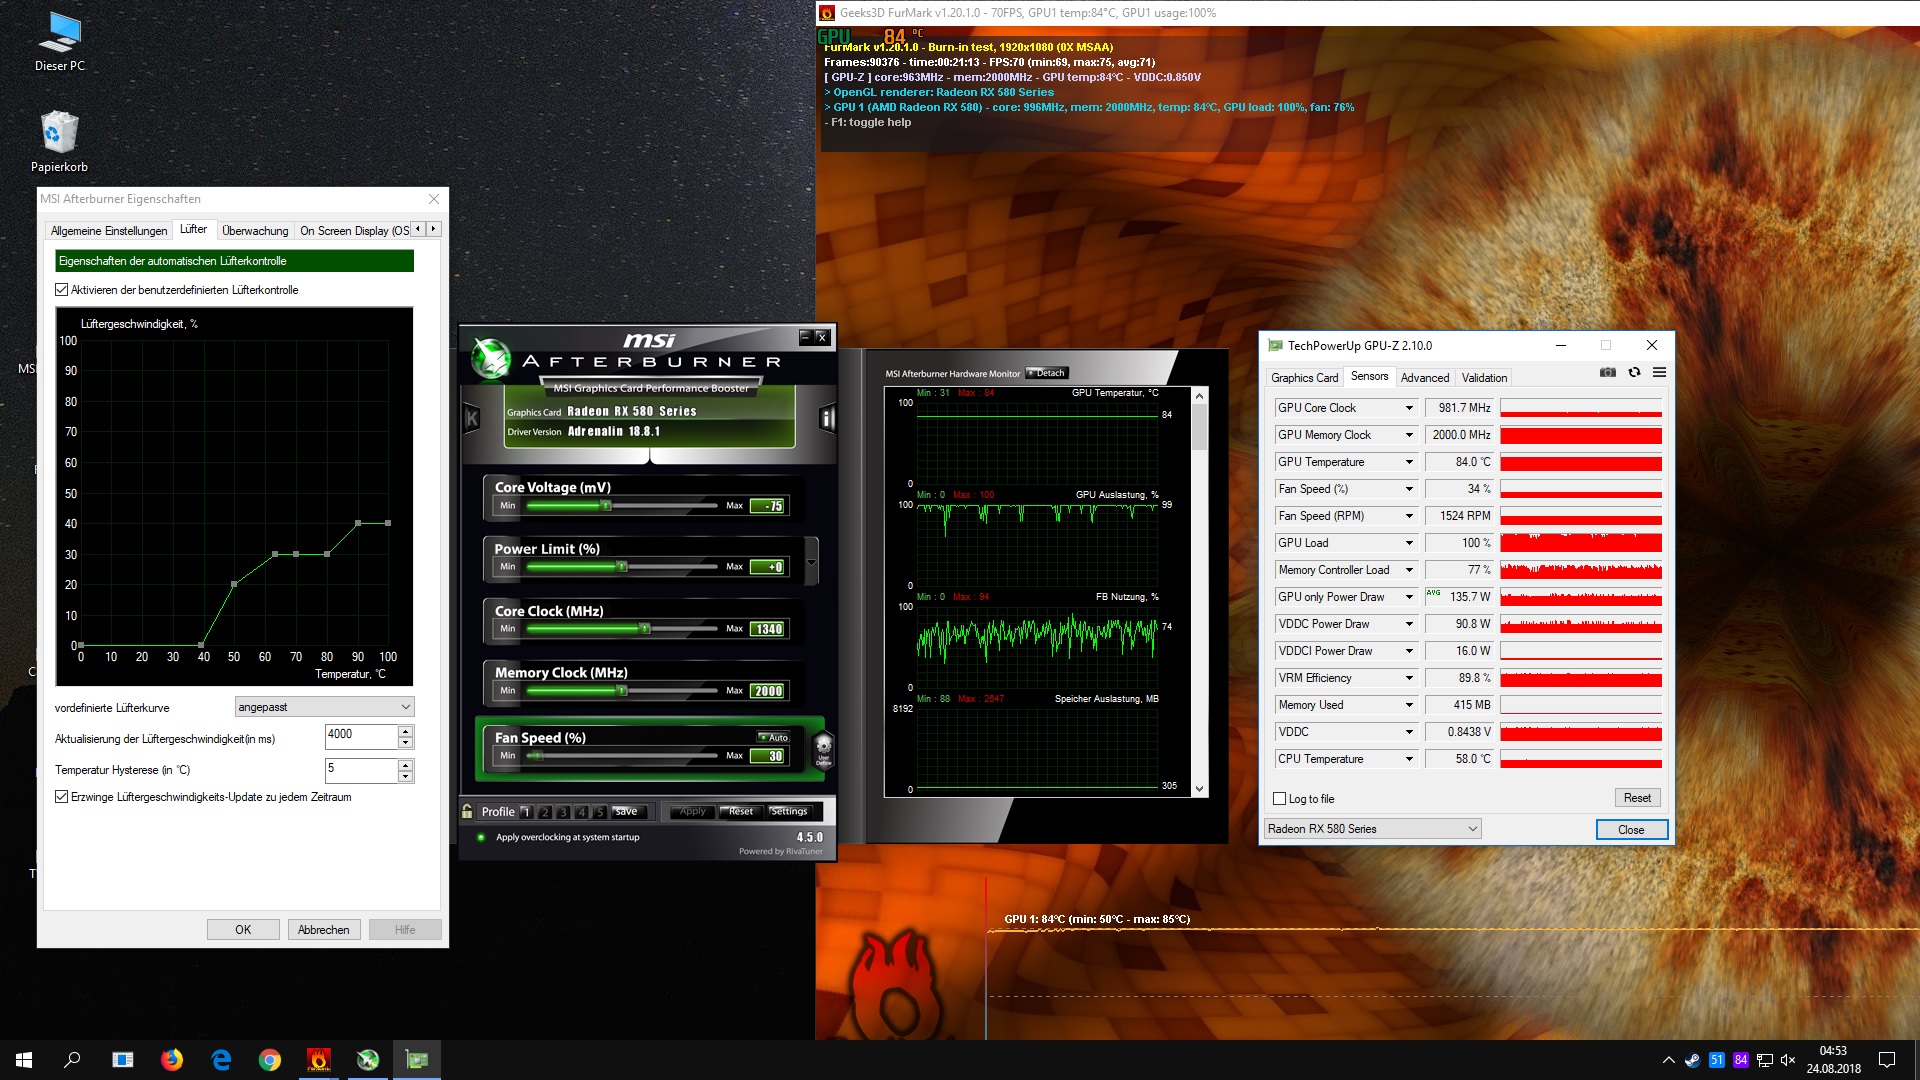This screenshot has width=1920, height=1080.
Task: Open FurMark from the taskbar
Action: 318,1060
